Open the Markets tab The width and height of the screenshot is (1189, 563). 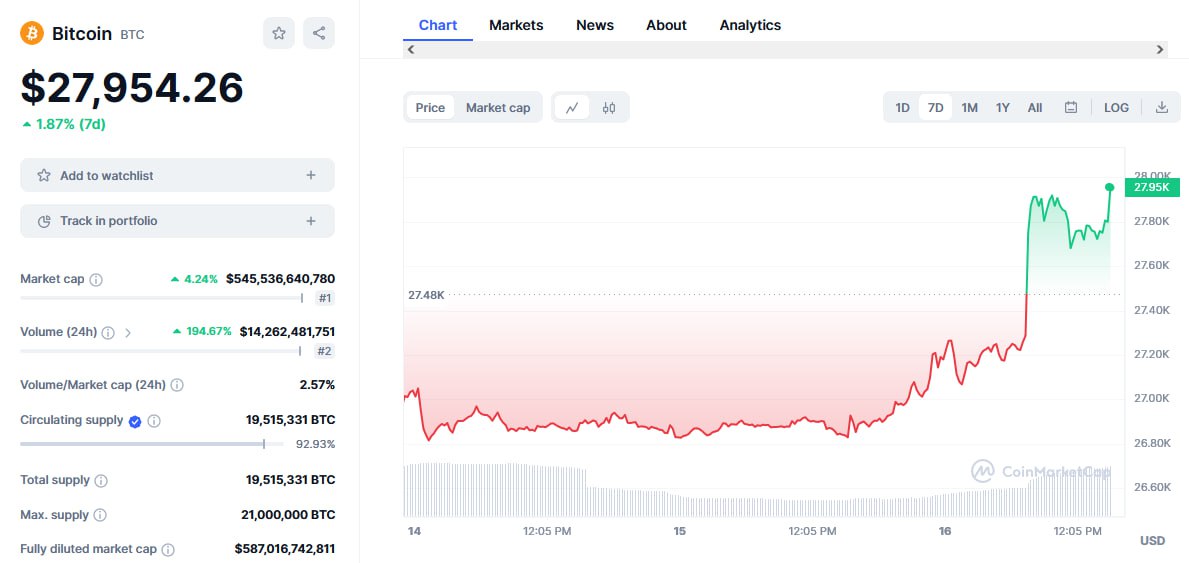[516, 25]
